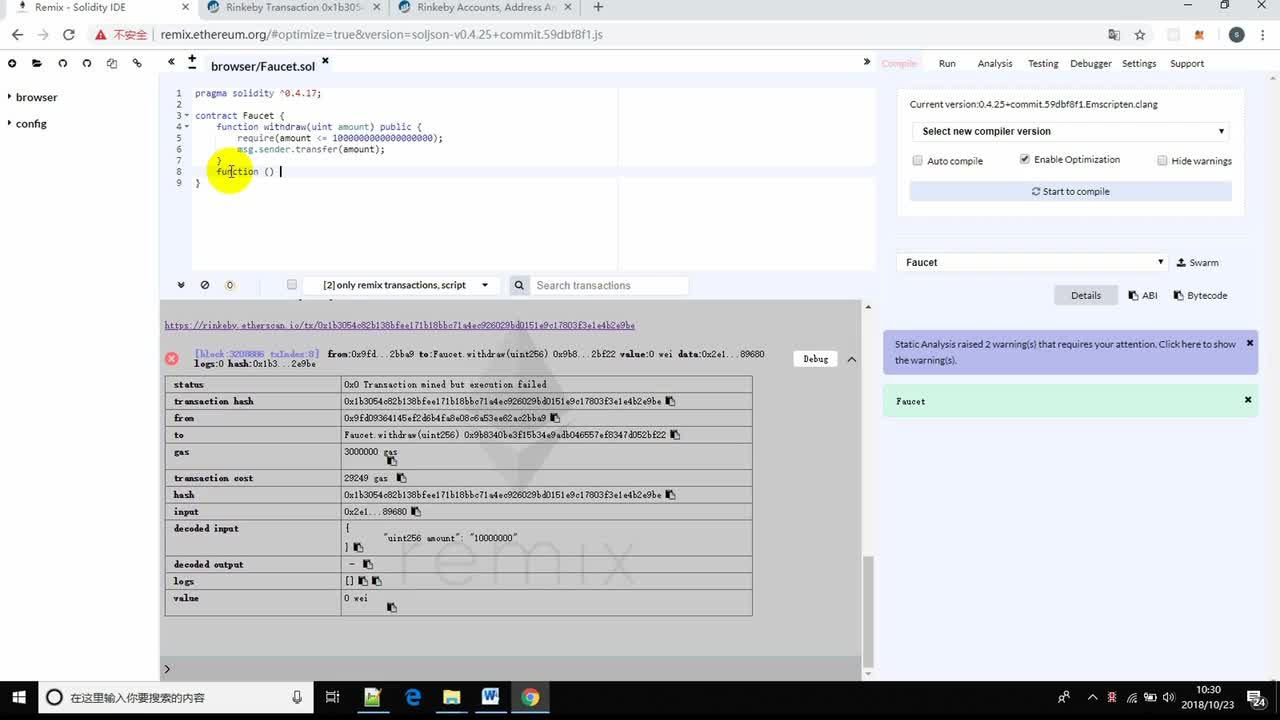The image size is (1280, 720).
Task: Copy the to address value
Action: pyautogui.click(x=675, y=435)
